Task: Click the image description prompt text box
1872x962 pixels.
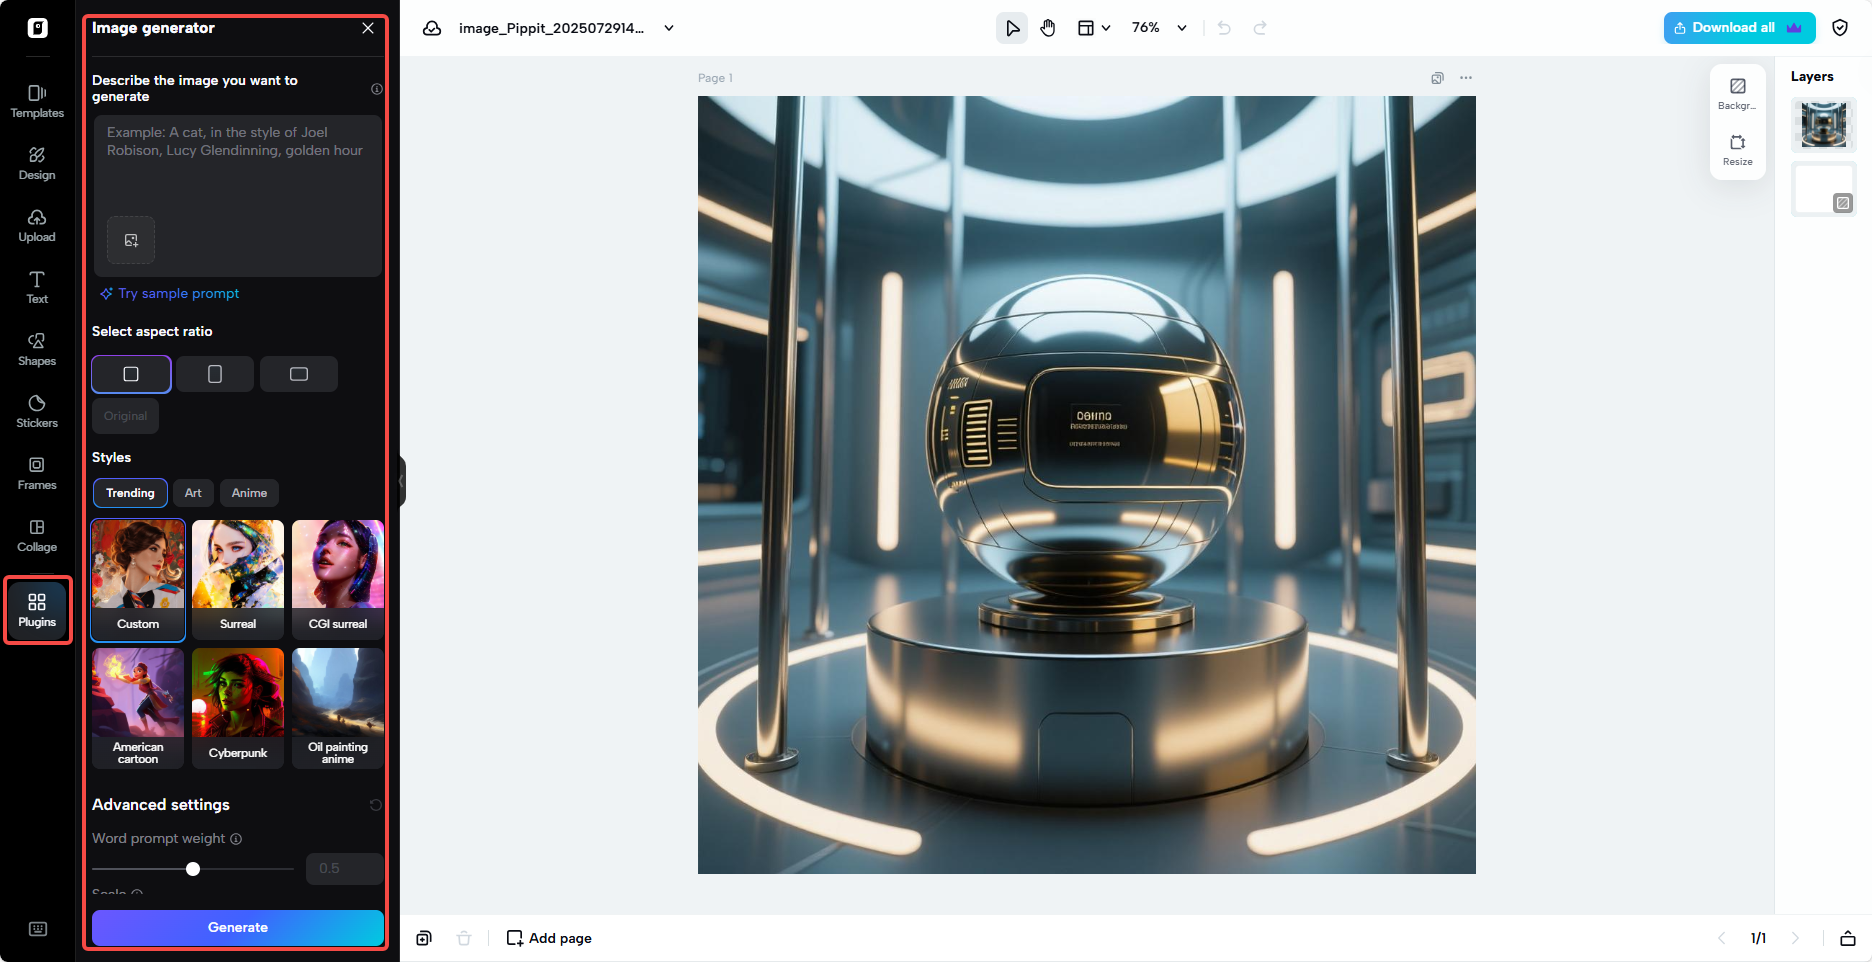Action: (238, 196)
